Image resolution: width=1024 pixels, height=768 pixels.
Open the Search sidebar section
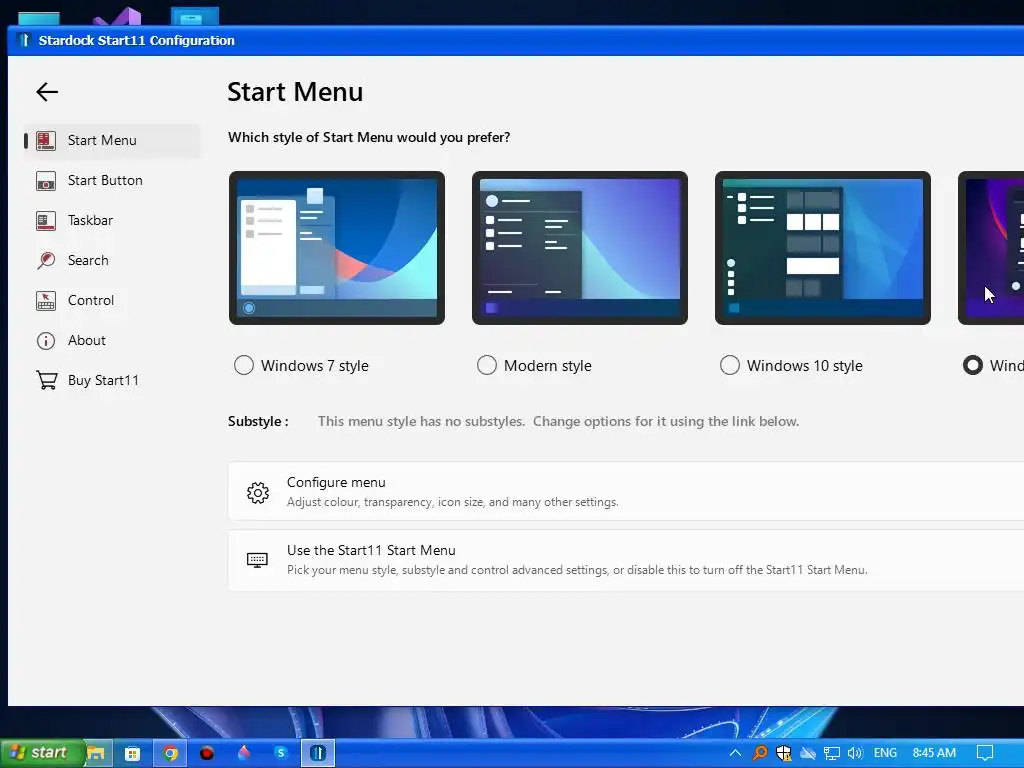112,260
